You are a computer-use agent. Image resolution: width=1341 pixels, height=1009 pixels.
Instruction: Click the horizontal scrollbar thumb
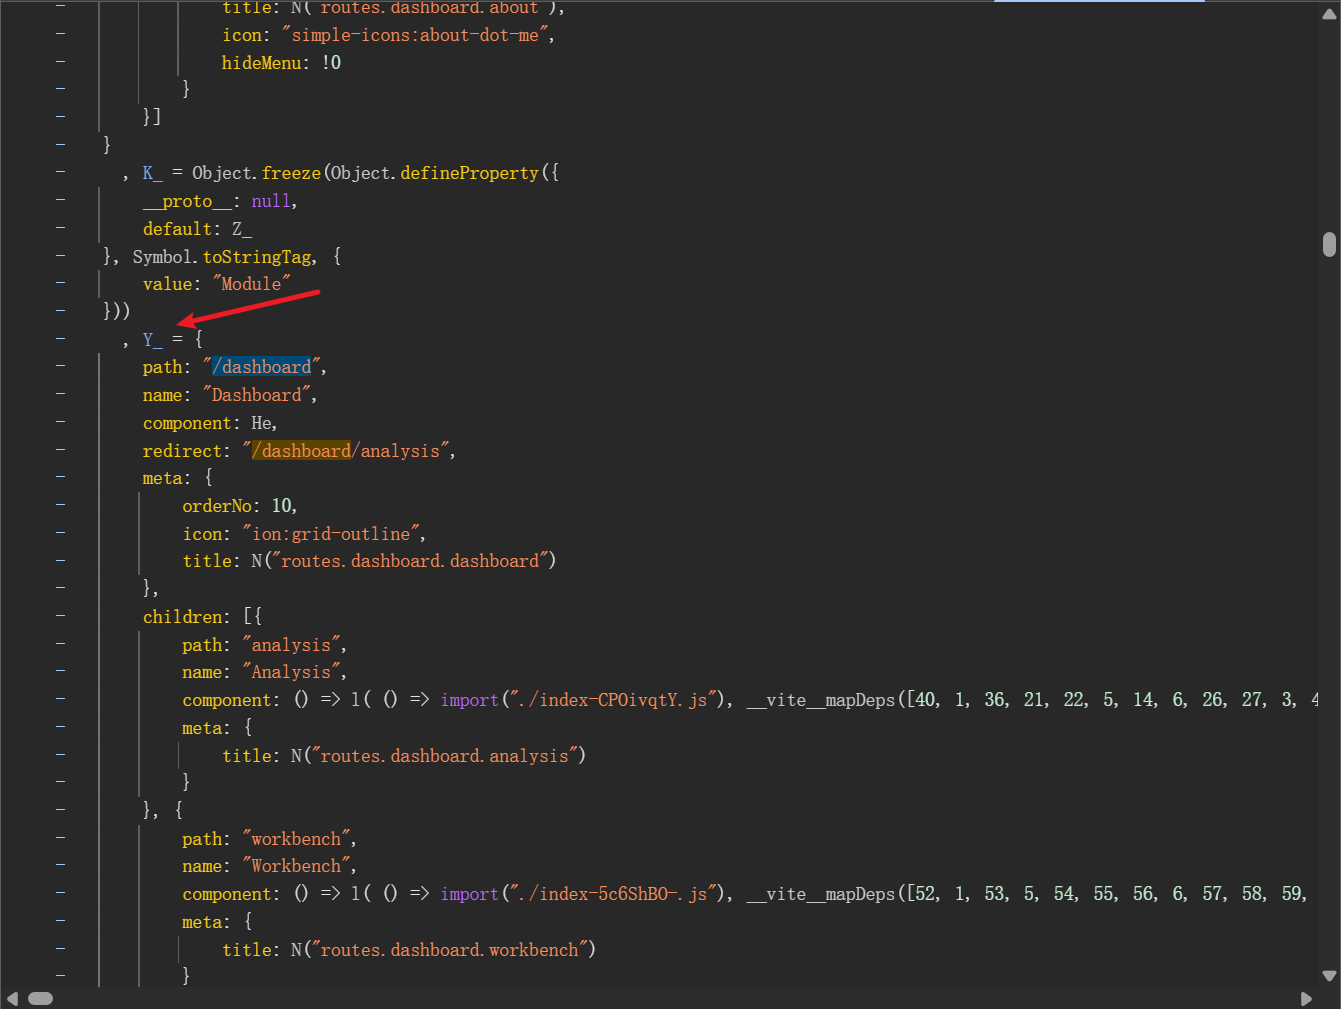click(40, 998)
